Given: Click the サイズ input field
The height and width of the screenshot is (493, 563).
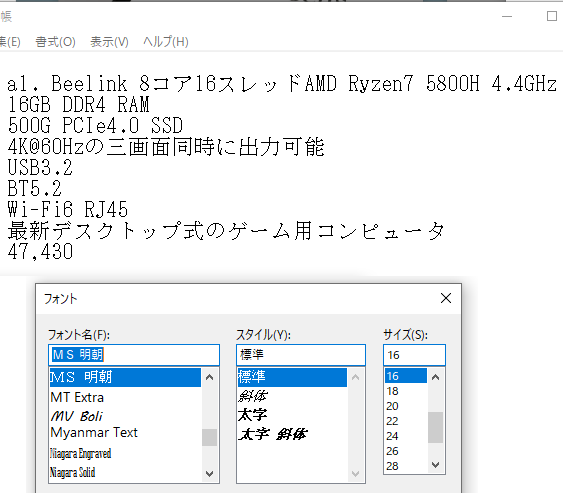Looking at the screenshot, I should [x=414, y=355].
